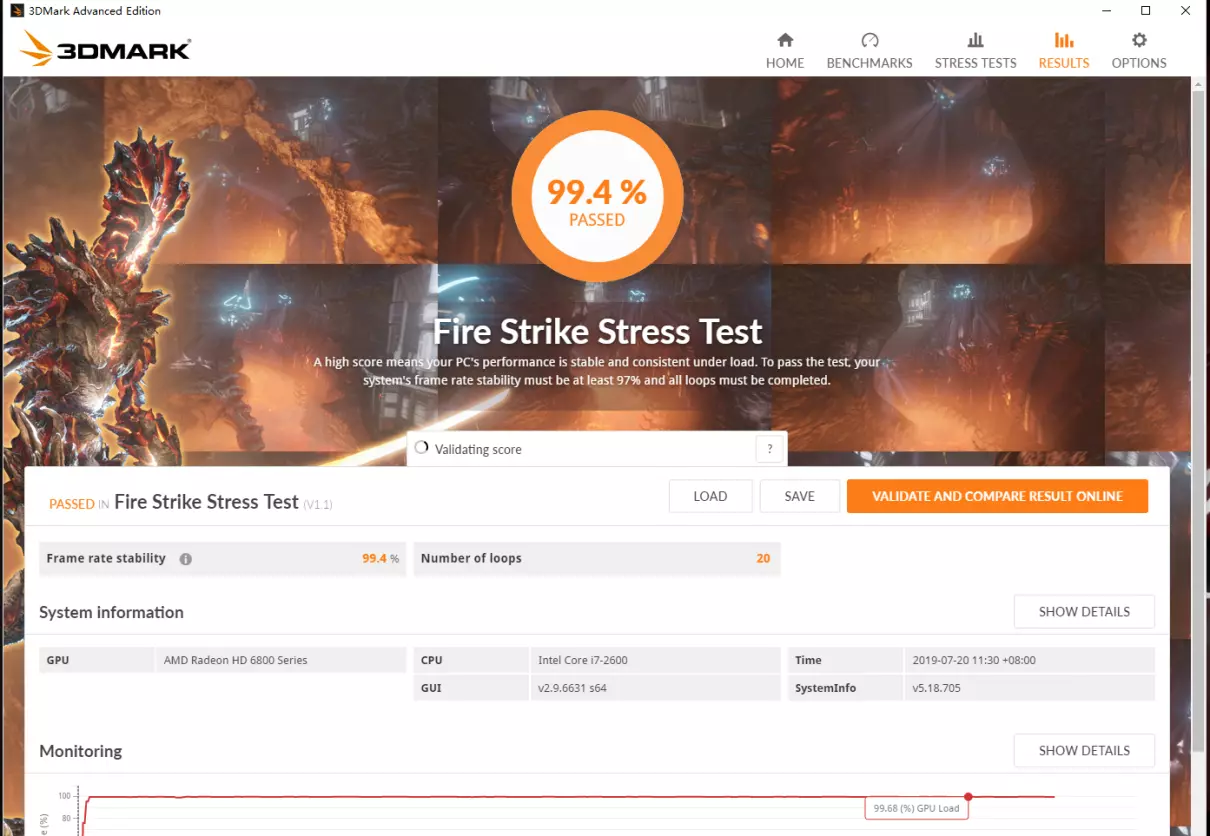1210x836 pixels.
Task: Click the SystemInfo label cell
Action: pos(845,688)
